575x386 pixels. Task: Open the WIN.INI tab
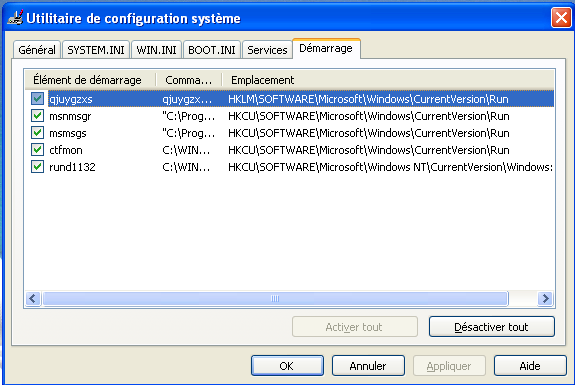point(156,50)
